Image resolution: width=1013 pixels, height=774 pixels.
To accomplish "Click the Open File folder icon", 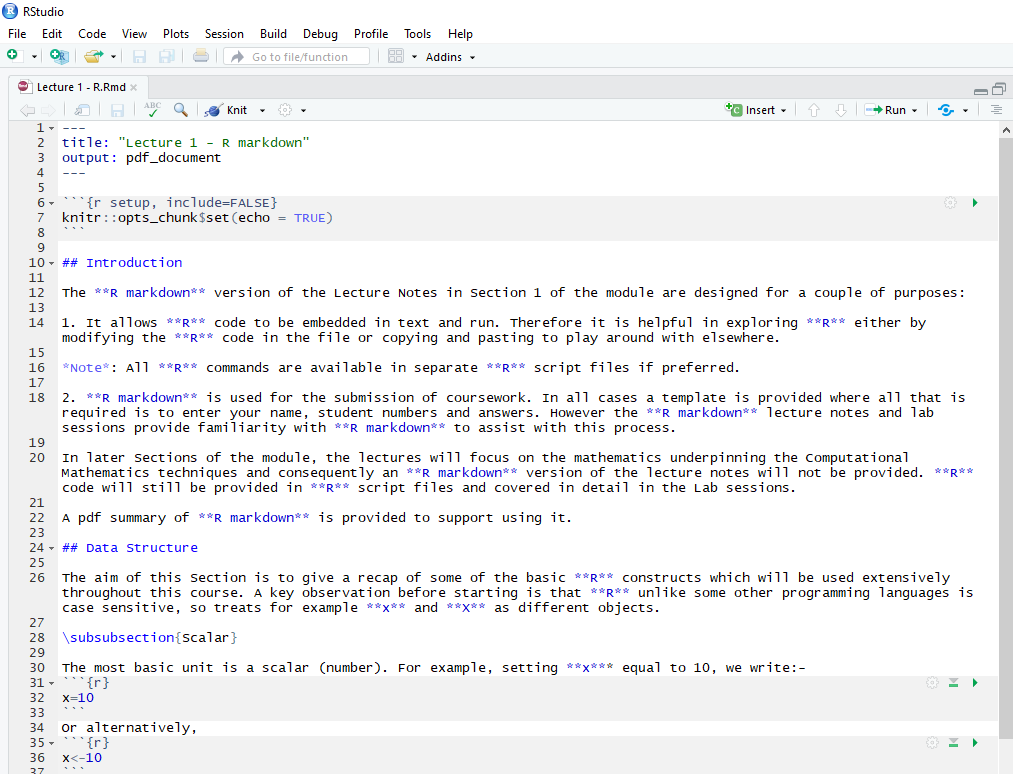I will (x=93, y=57).
